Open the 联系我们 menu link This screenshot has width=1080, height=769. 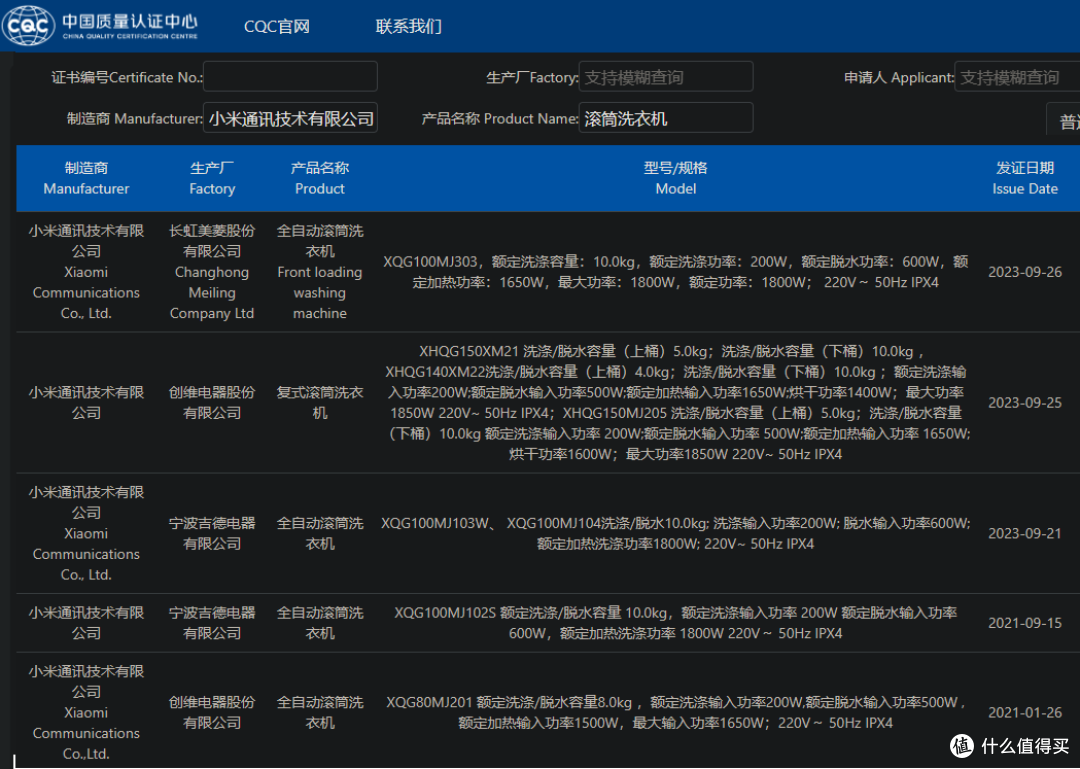pos(408,26)
